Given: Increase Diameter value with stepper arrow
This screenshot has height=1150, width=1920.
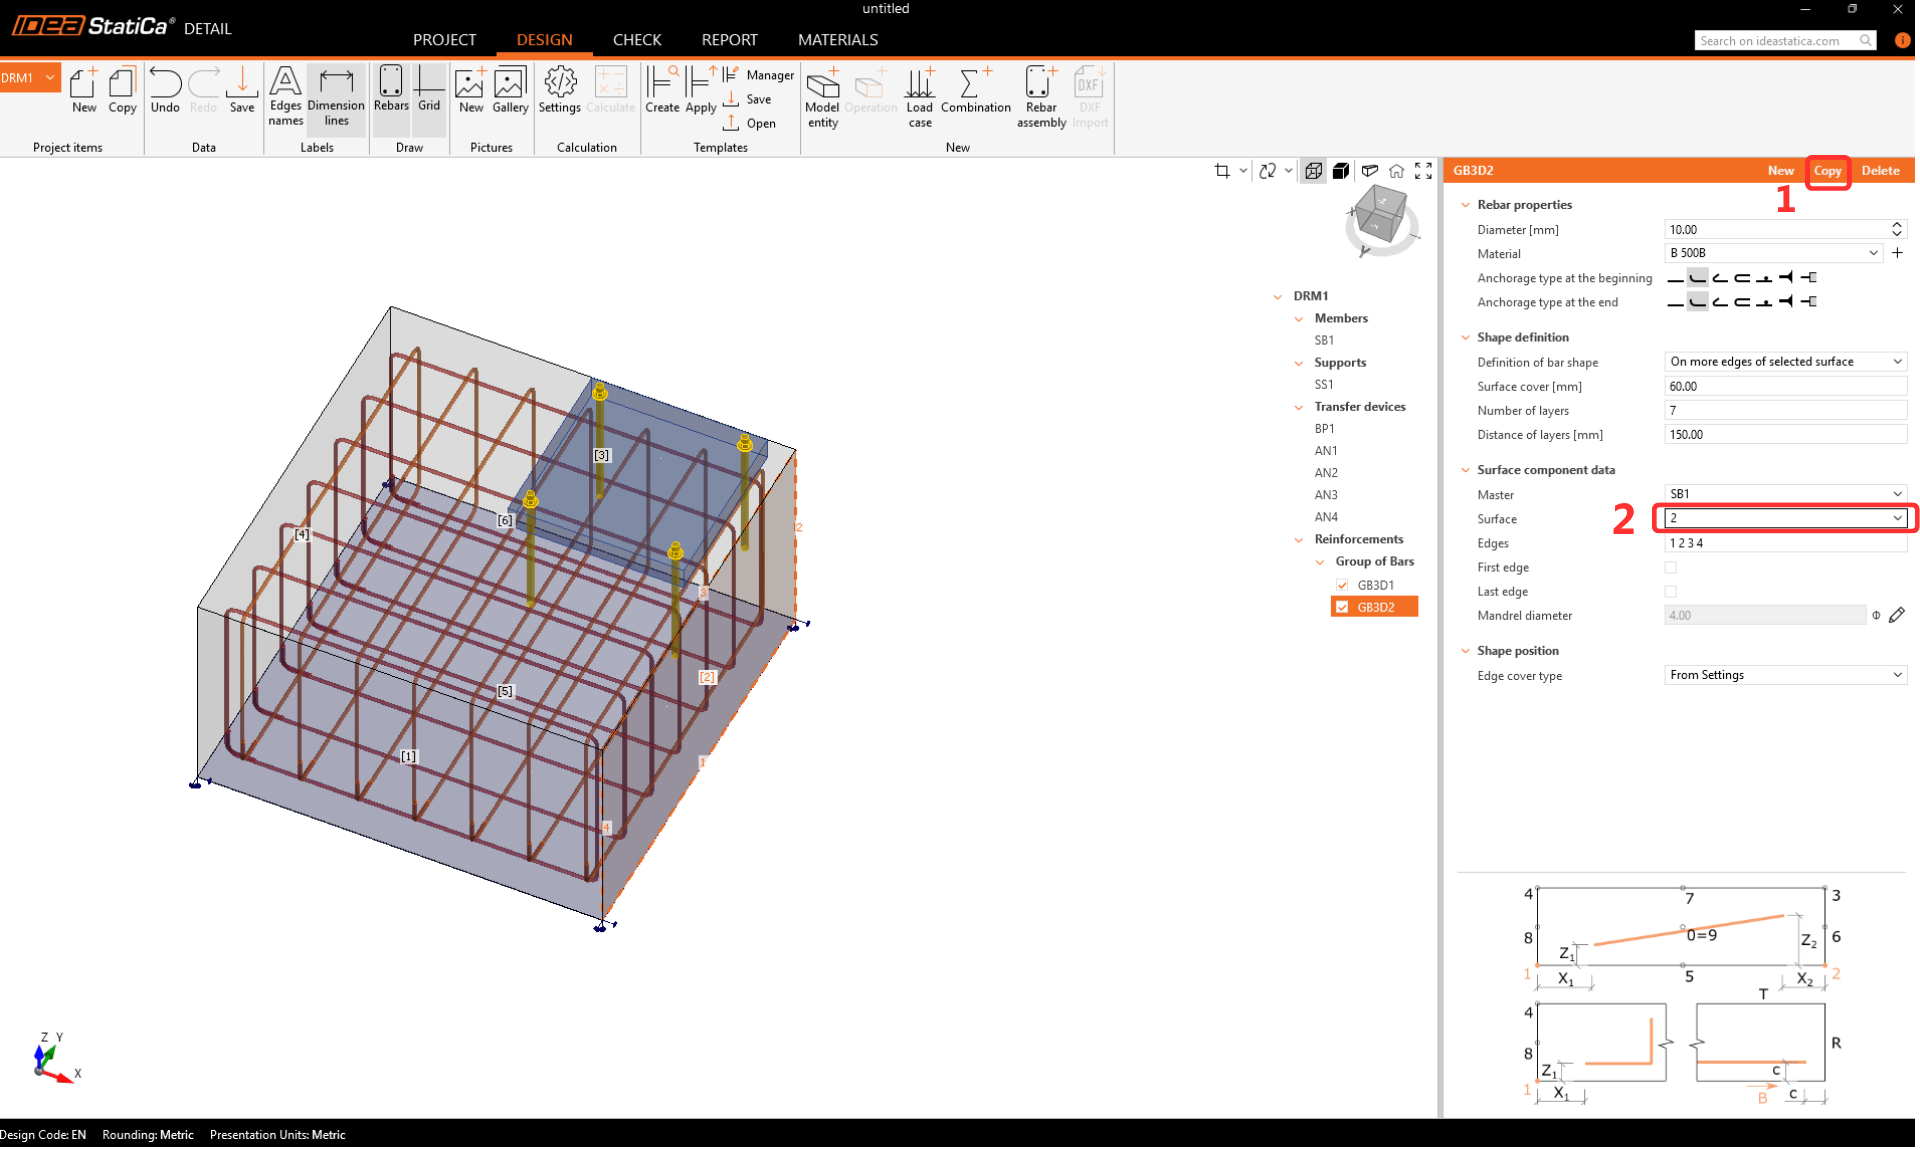Looking at the screenshot, I should coord(1896,225).
